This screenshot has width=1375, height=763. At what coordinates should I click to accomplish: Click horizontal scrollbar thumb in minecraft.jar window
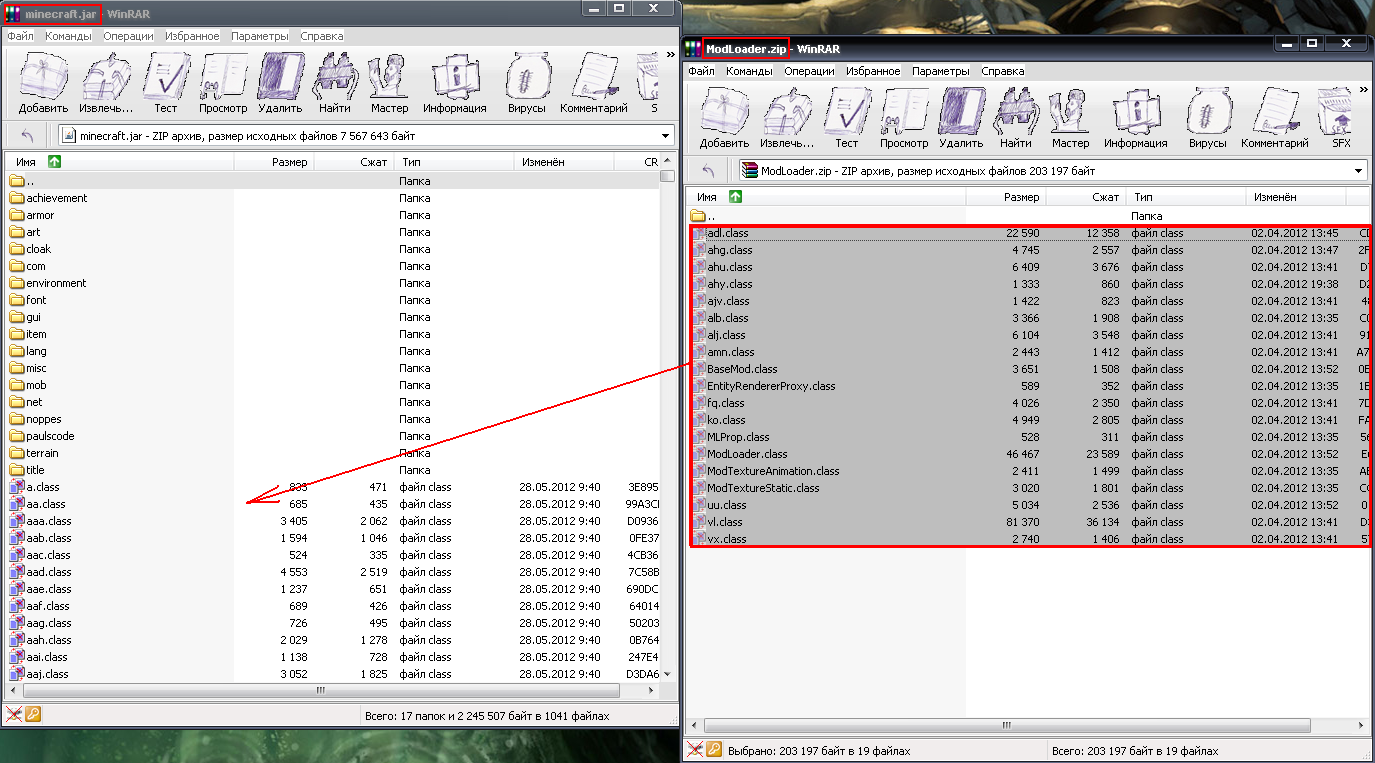(x=320, y=690)
